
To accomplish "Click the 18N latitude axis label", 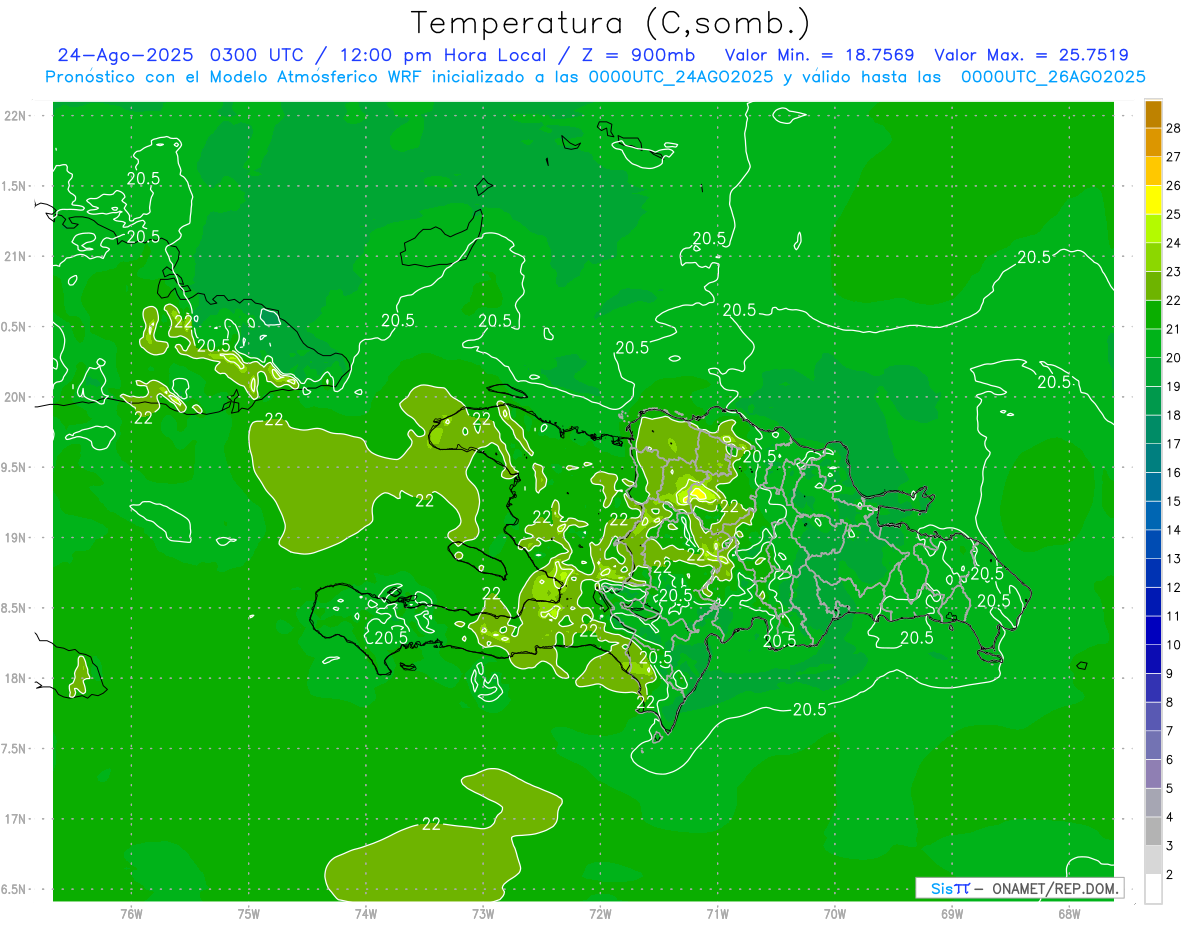I will 15,678.
